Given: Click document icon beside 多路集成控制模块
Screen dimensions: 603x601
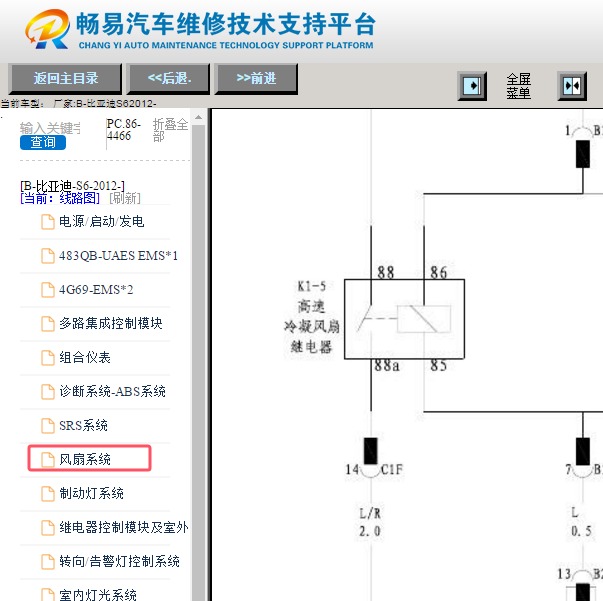Looking at the screenshot, I should click(48, 324).
